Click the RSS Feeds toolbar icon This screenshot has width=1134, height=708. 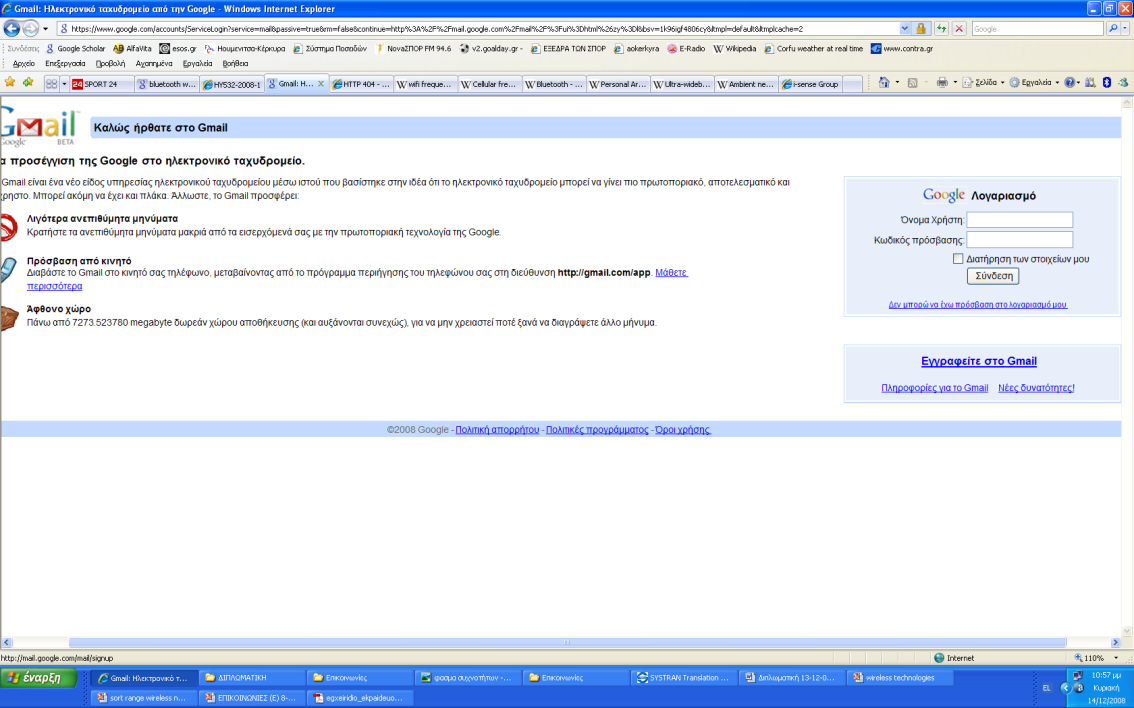point(913,82)
